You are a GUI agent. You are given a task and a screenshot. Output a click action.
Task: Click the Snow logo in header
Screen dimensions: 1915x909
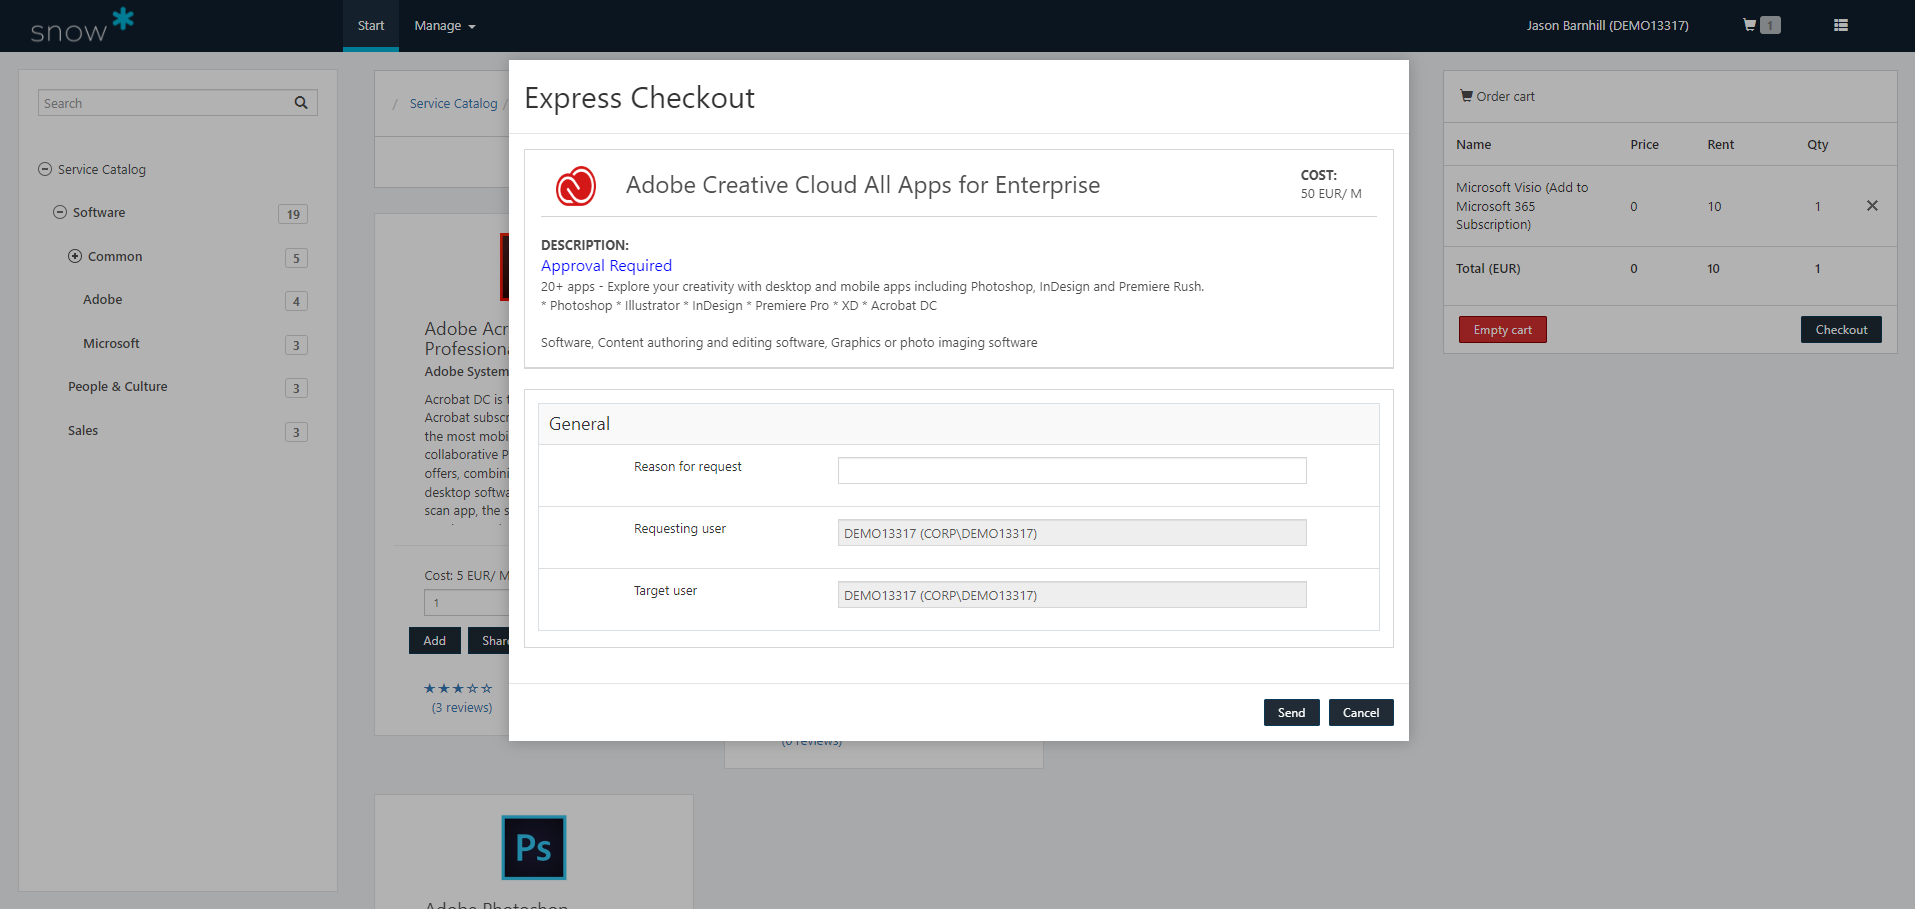click(82, 26)
